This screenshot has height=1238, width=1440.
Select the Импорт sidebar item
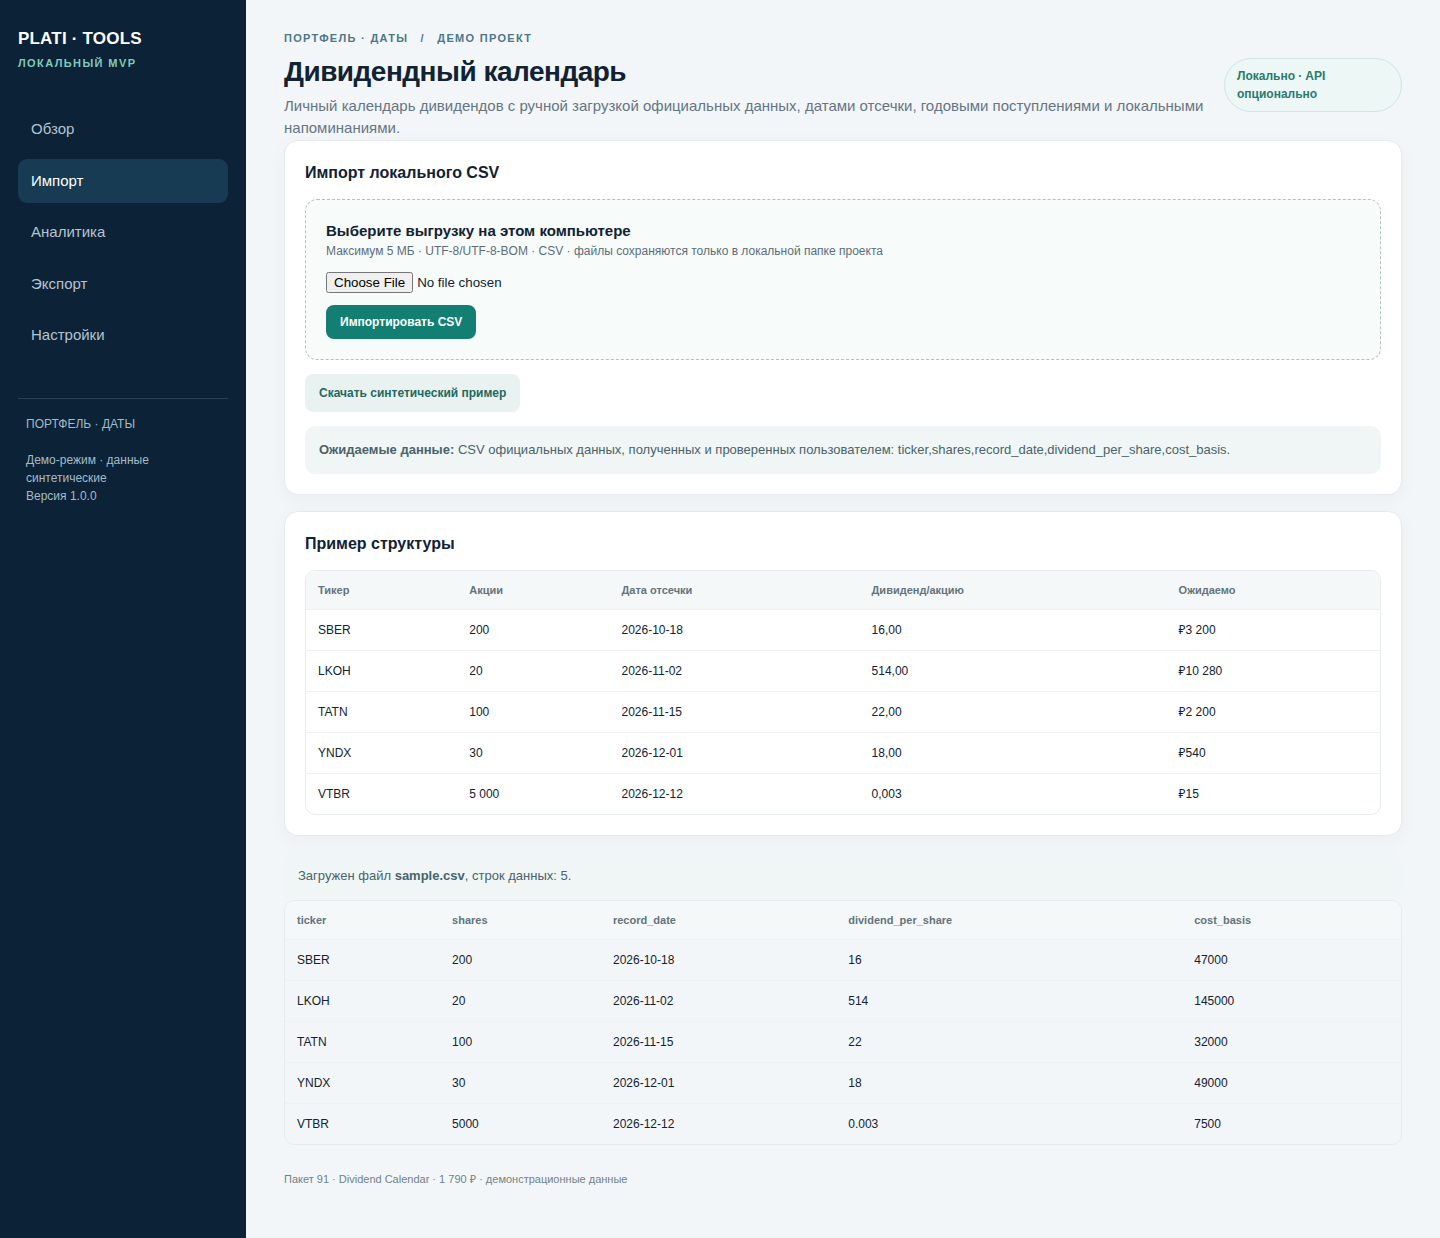tap(123, 181)
